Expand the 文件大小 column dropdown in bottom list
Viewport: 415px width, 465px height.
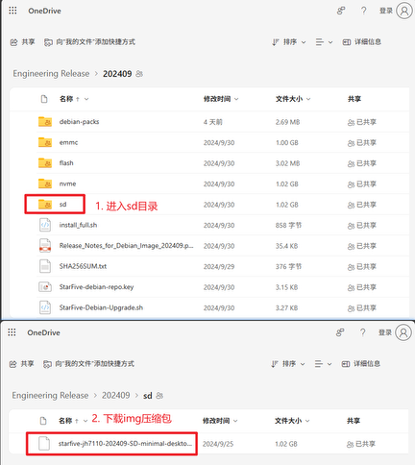point(292,421)
